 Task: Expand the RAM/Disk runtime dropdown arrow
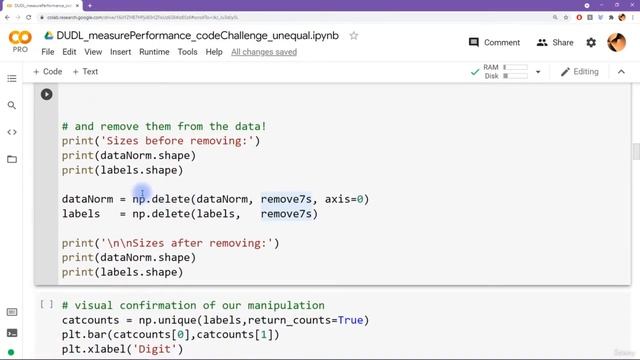(538, 72)
